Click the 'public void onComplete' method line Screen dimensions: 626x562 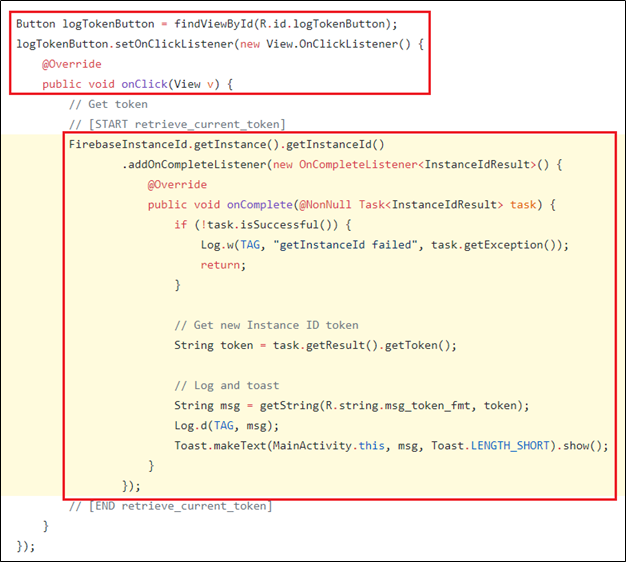click(351, 205)
